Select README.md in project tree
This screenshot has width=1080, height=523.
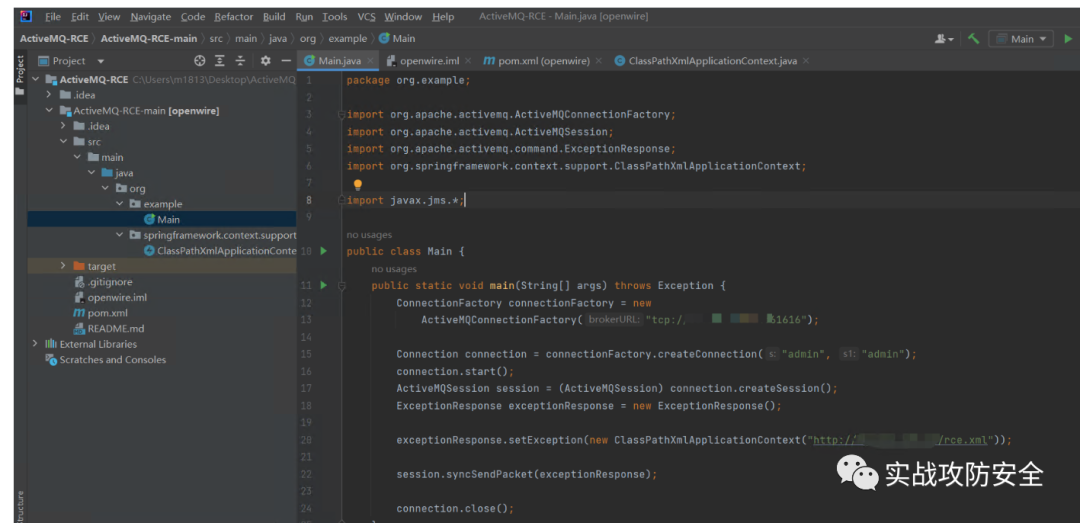pyautogui.click(x=109, y=329)
